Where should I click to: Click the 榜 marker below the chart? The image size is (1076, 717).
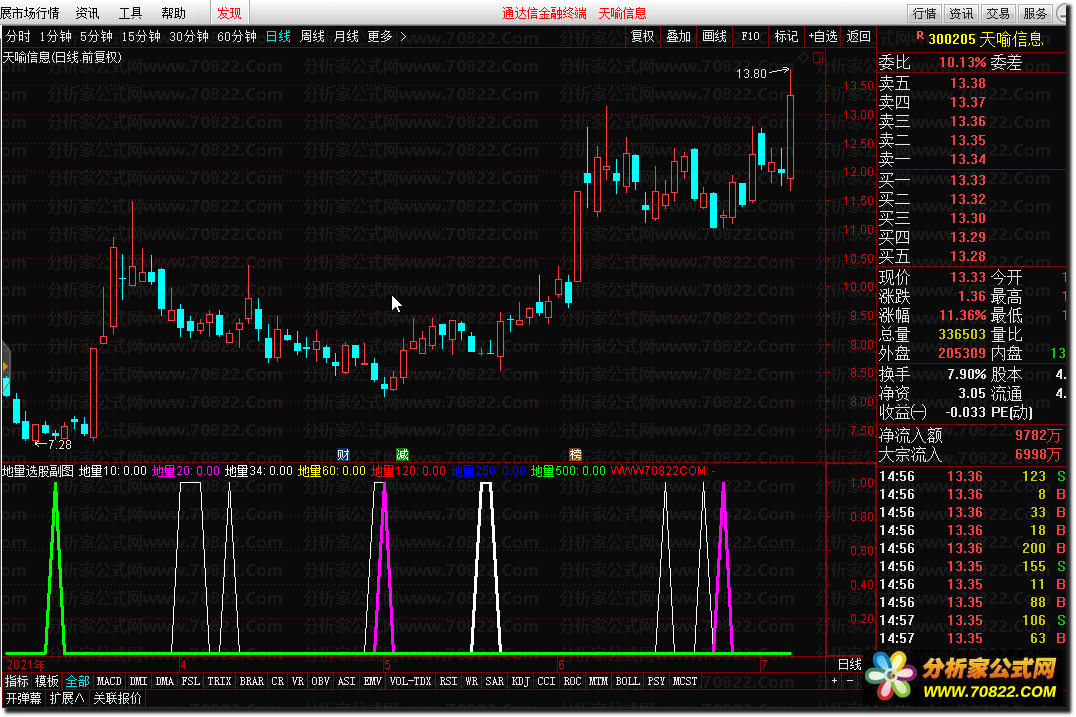576,455
